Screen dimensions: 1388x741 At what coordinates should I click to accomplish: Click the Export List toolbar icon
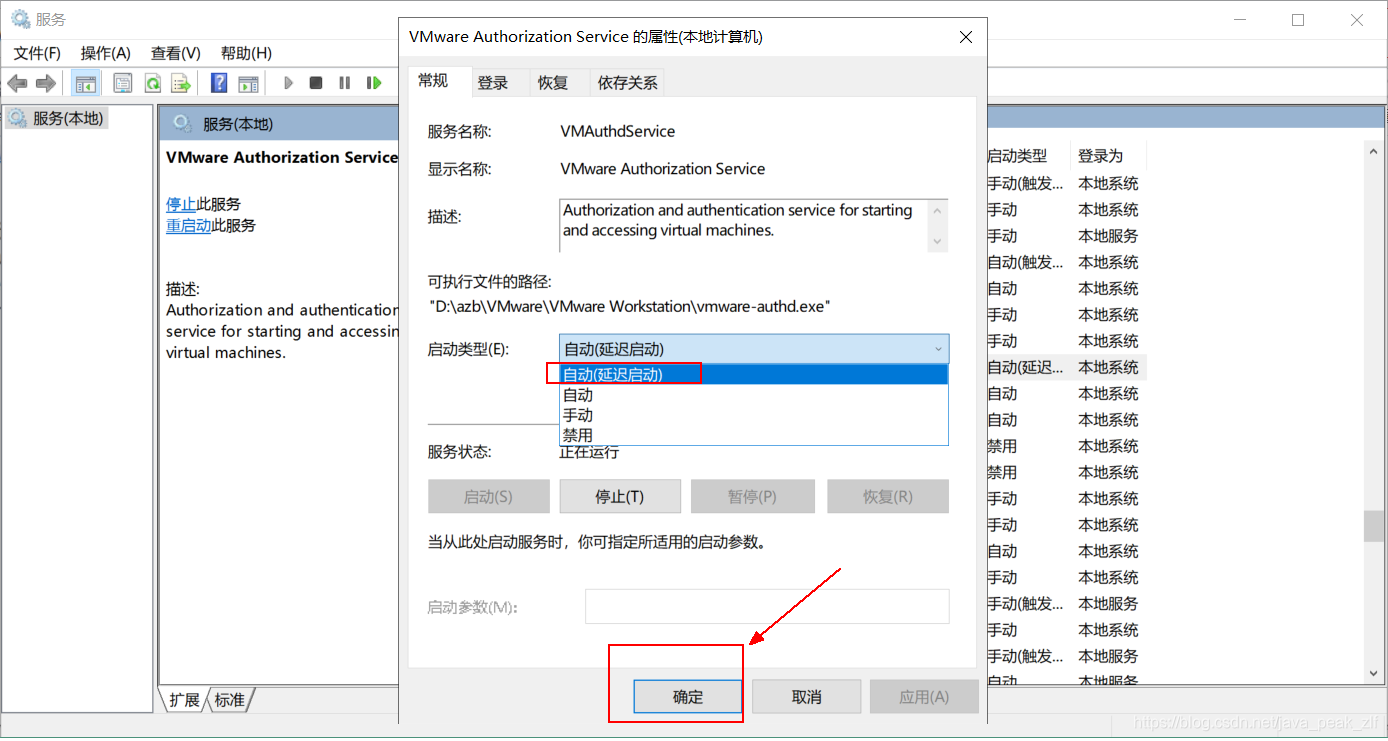click(x=181, y=83)
